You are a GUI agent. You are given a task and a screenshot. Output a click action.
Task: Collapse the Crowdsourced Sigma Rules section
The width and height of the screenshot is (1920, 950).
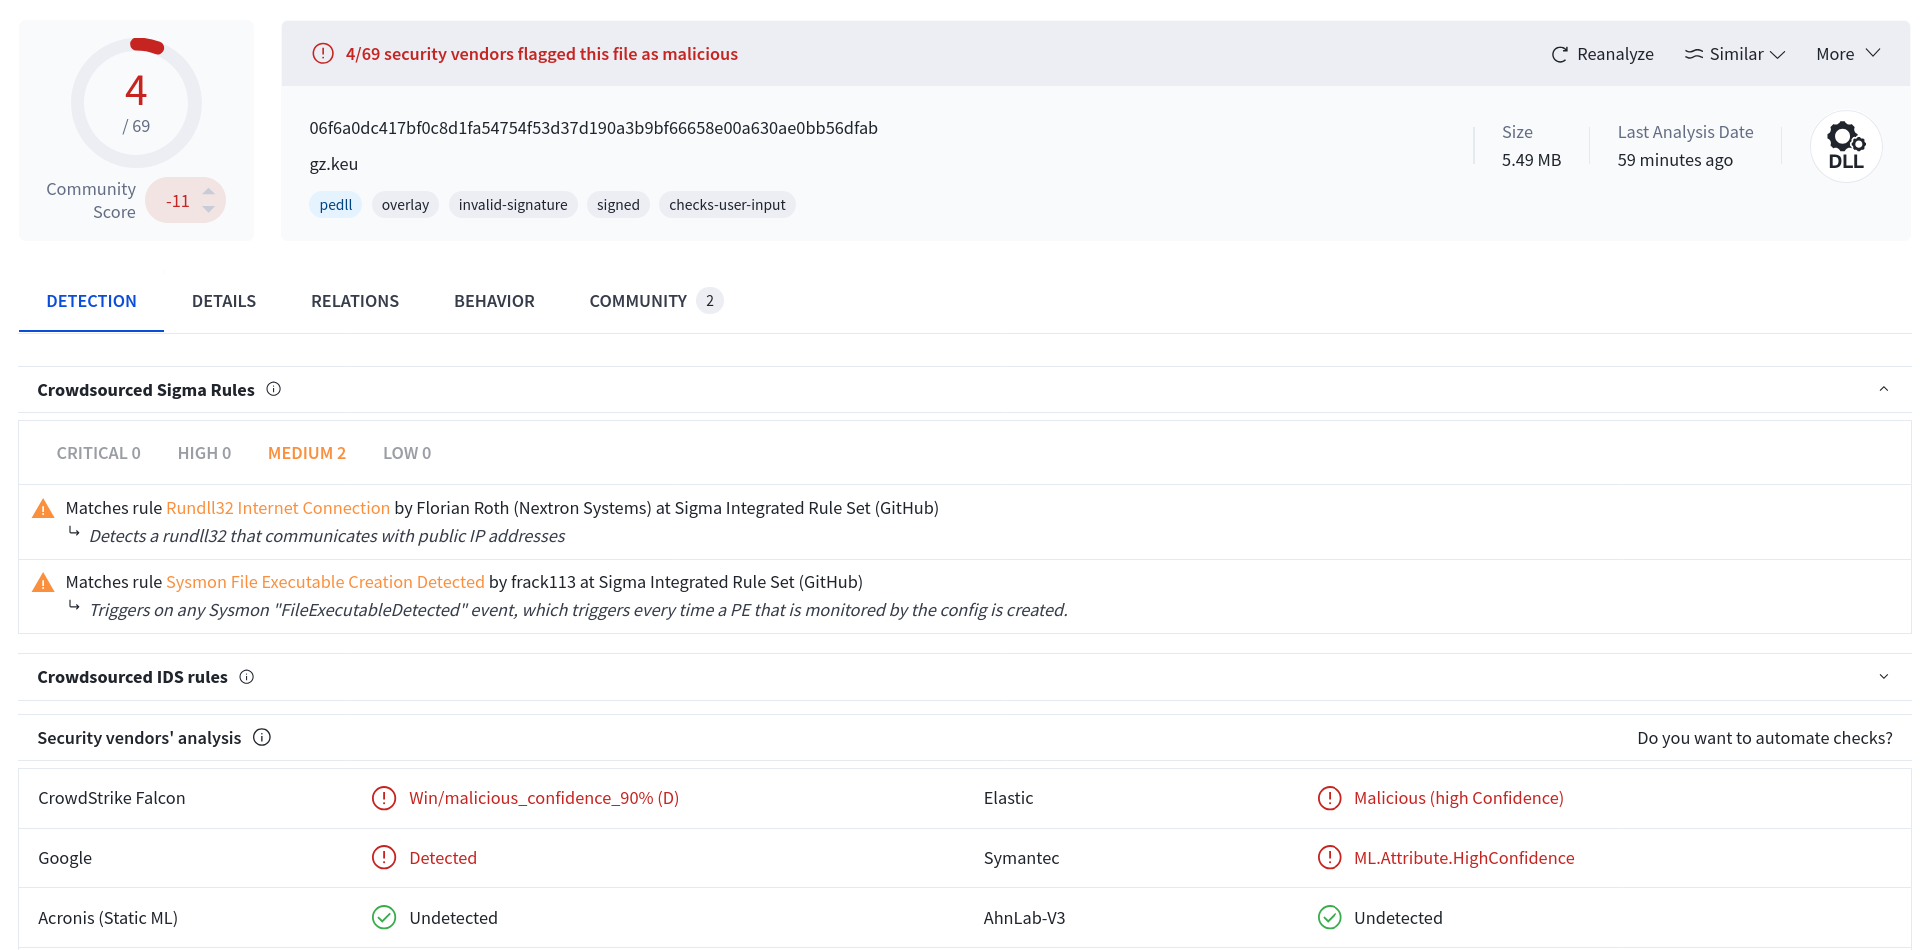[x=1884, y=389]
